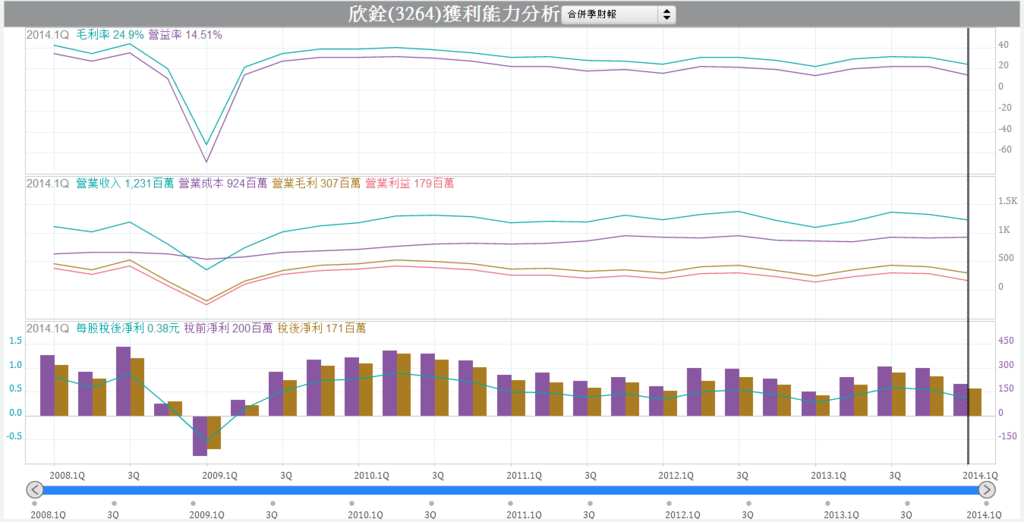The width and height of the screenshot is (1024, 522).
Task: Click the -40 margin axis label
Action: tap(1004, 129)
